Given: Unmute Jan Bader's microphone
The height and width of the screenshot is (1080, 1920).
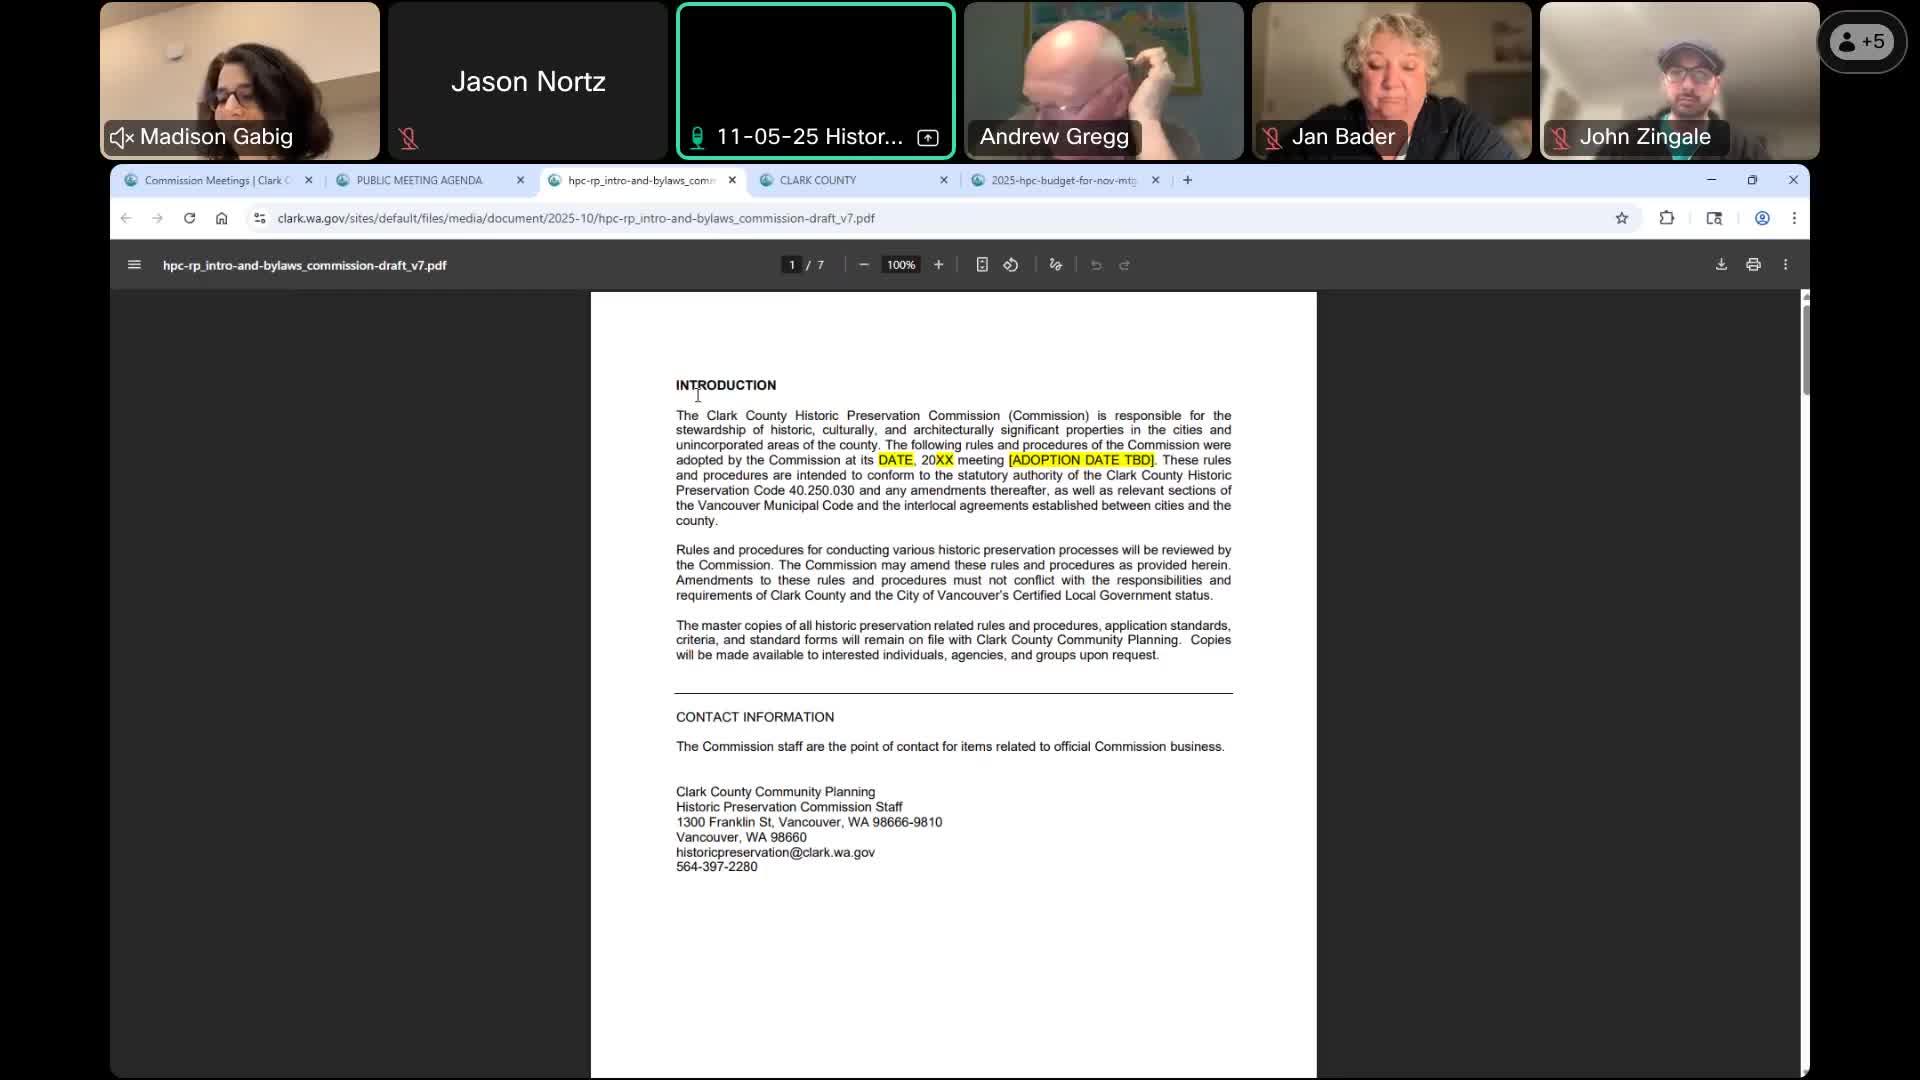Looking at the screenshot, I should 1271,138.
